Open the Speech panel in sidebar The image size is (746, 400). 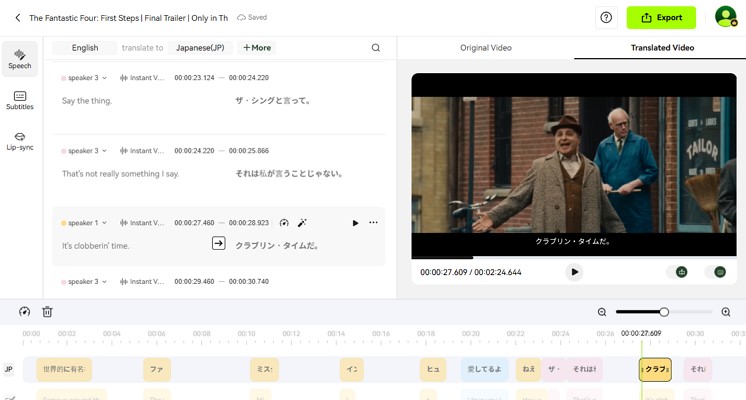tap(20, 59)
